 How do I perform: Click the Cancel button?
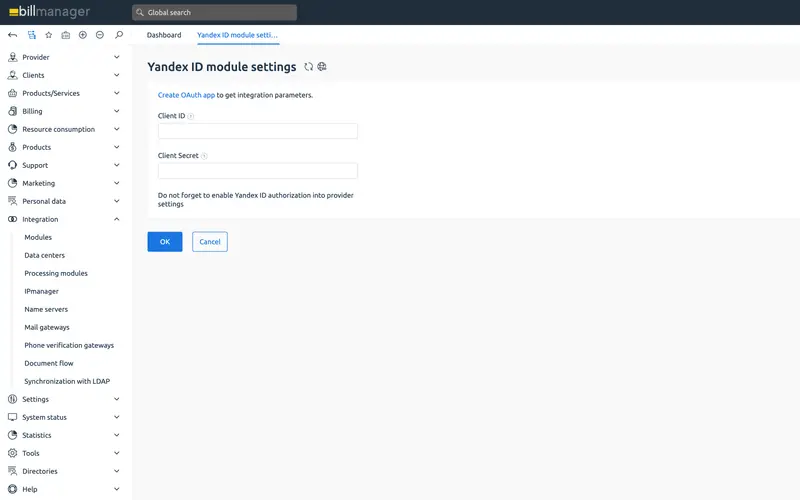[x=210, y=242]
